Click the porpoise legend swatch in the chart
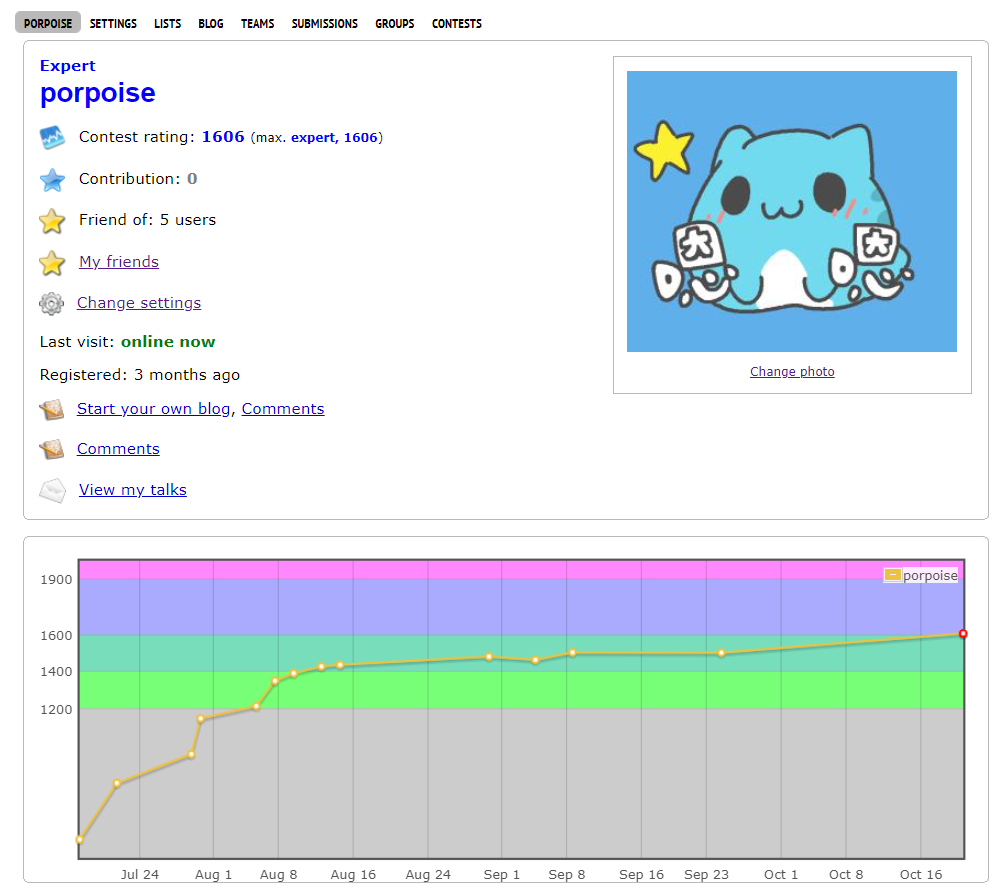The image size is (998, 896). pos(893,575)
